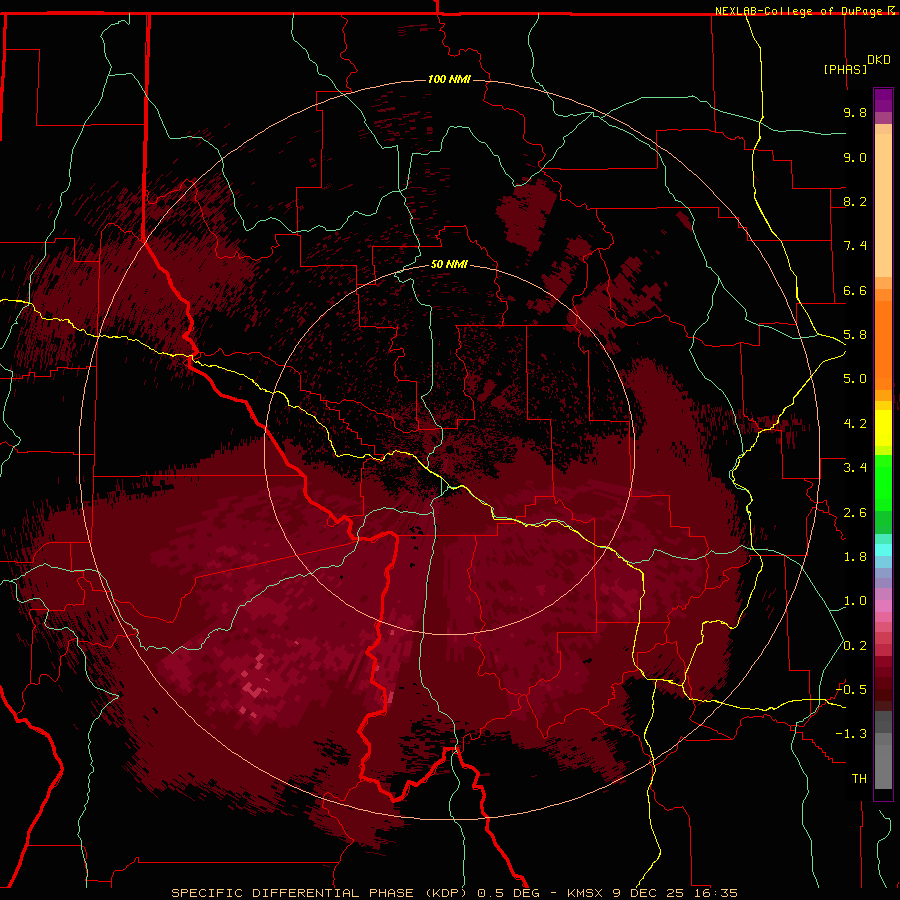This screenshot has height=900, width=900.
Task: Click the 9 DEC 25 16:35 timestamp
Action: pos(675,893)
